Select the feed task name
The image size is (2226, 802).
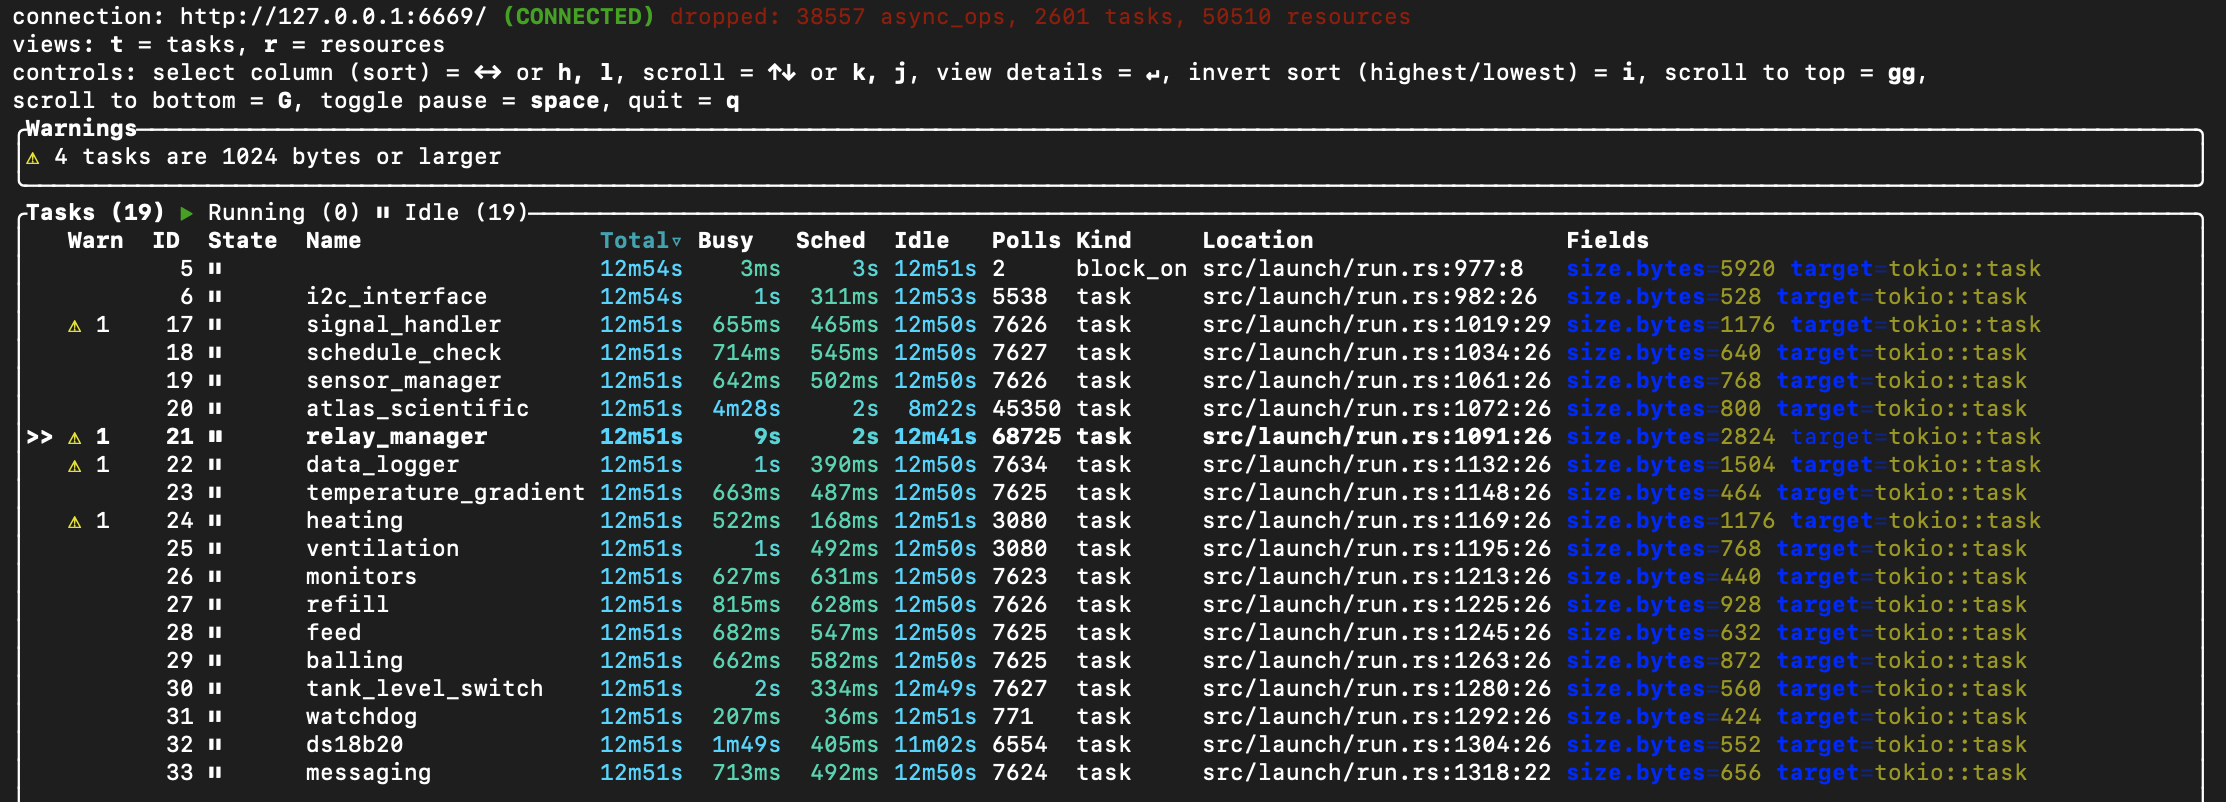(333, 633)
